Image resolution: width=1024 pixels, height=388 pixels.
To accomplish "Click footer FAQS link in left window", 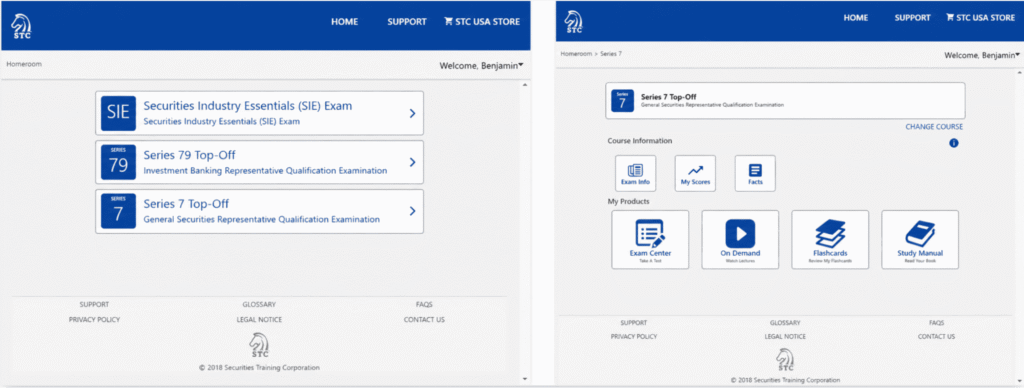I will point(424,304).
